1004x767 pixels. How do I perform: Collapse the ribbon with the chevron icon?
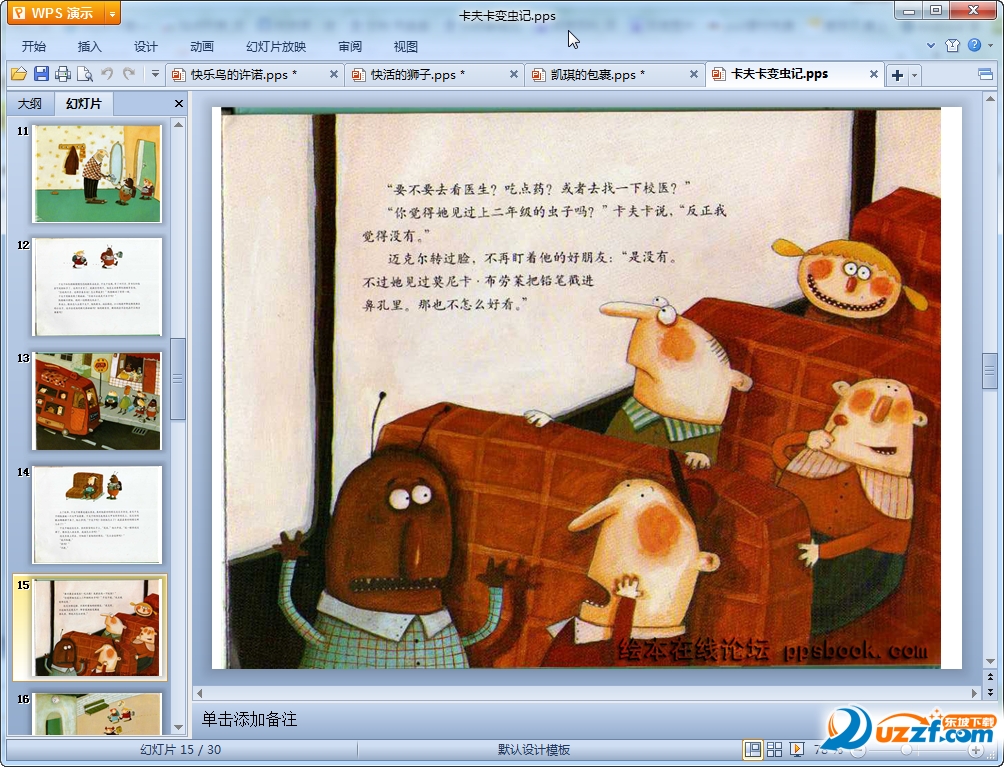point(931,45)
